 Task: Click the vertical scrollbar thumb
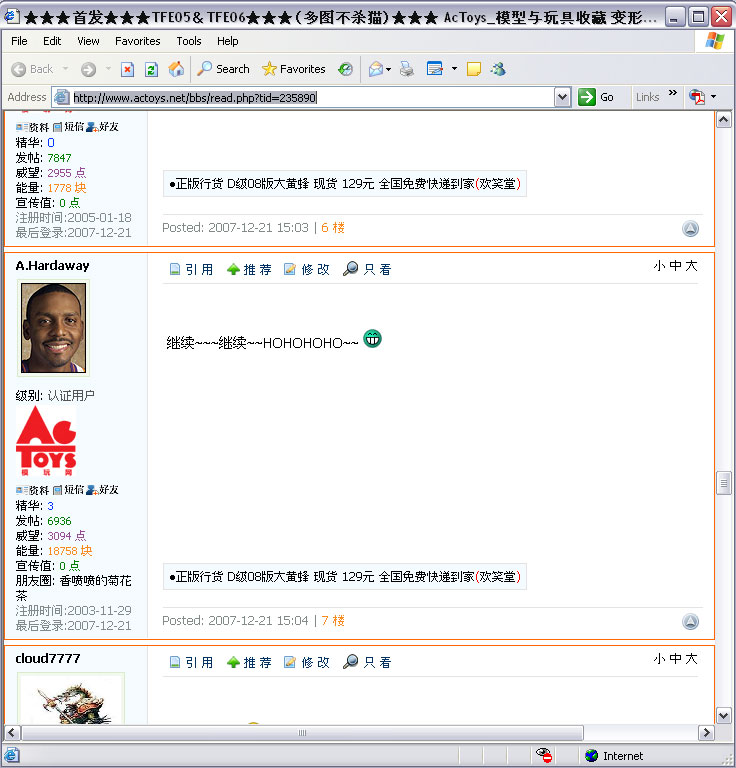pos(724,483)
